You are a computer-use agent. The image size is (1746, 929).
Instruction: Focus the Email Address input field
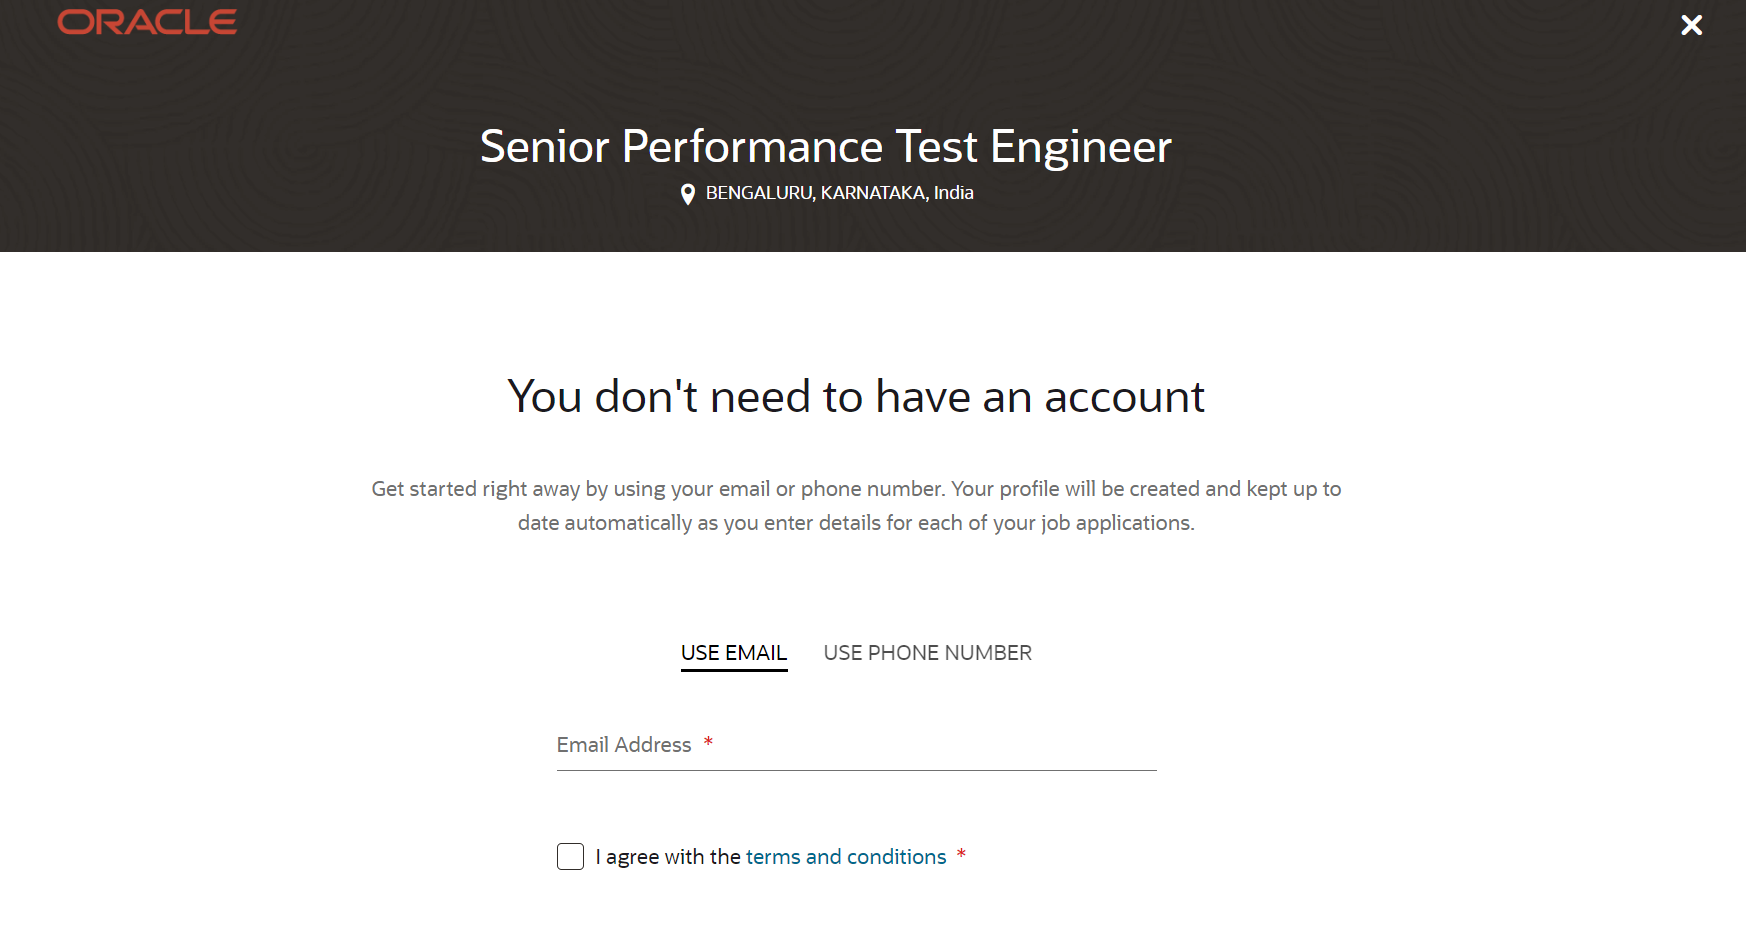[x=857, y=745]
